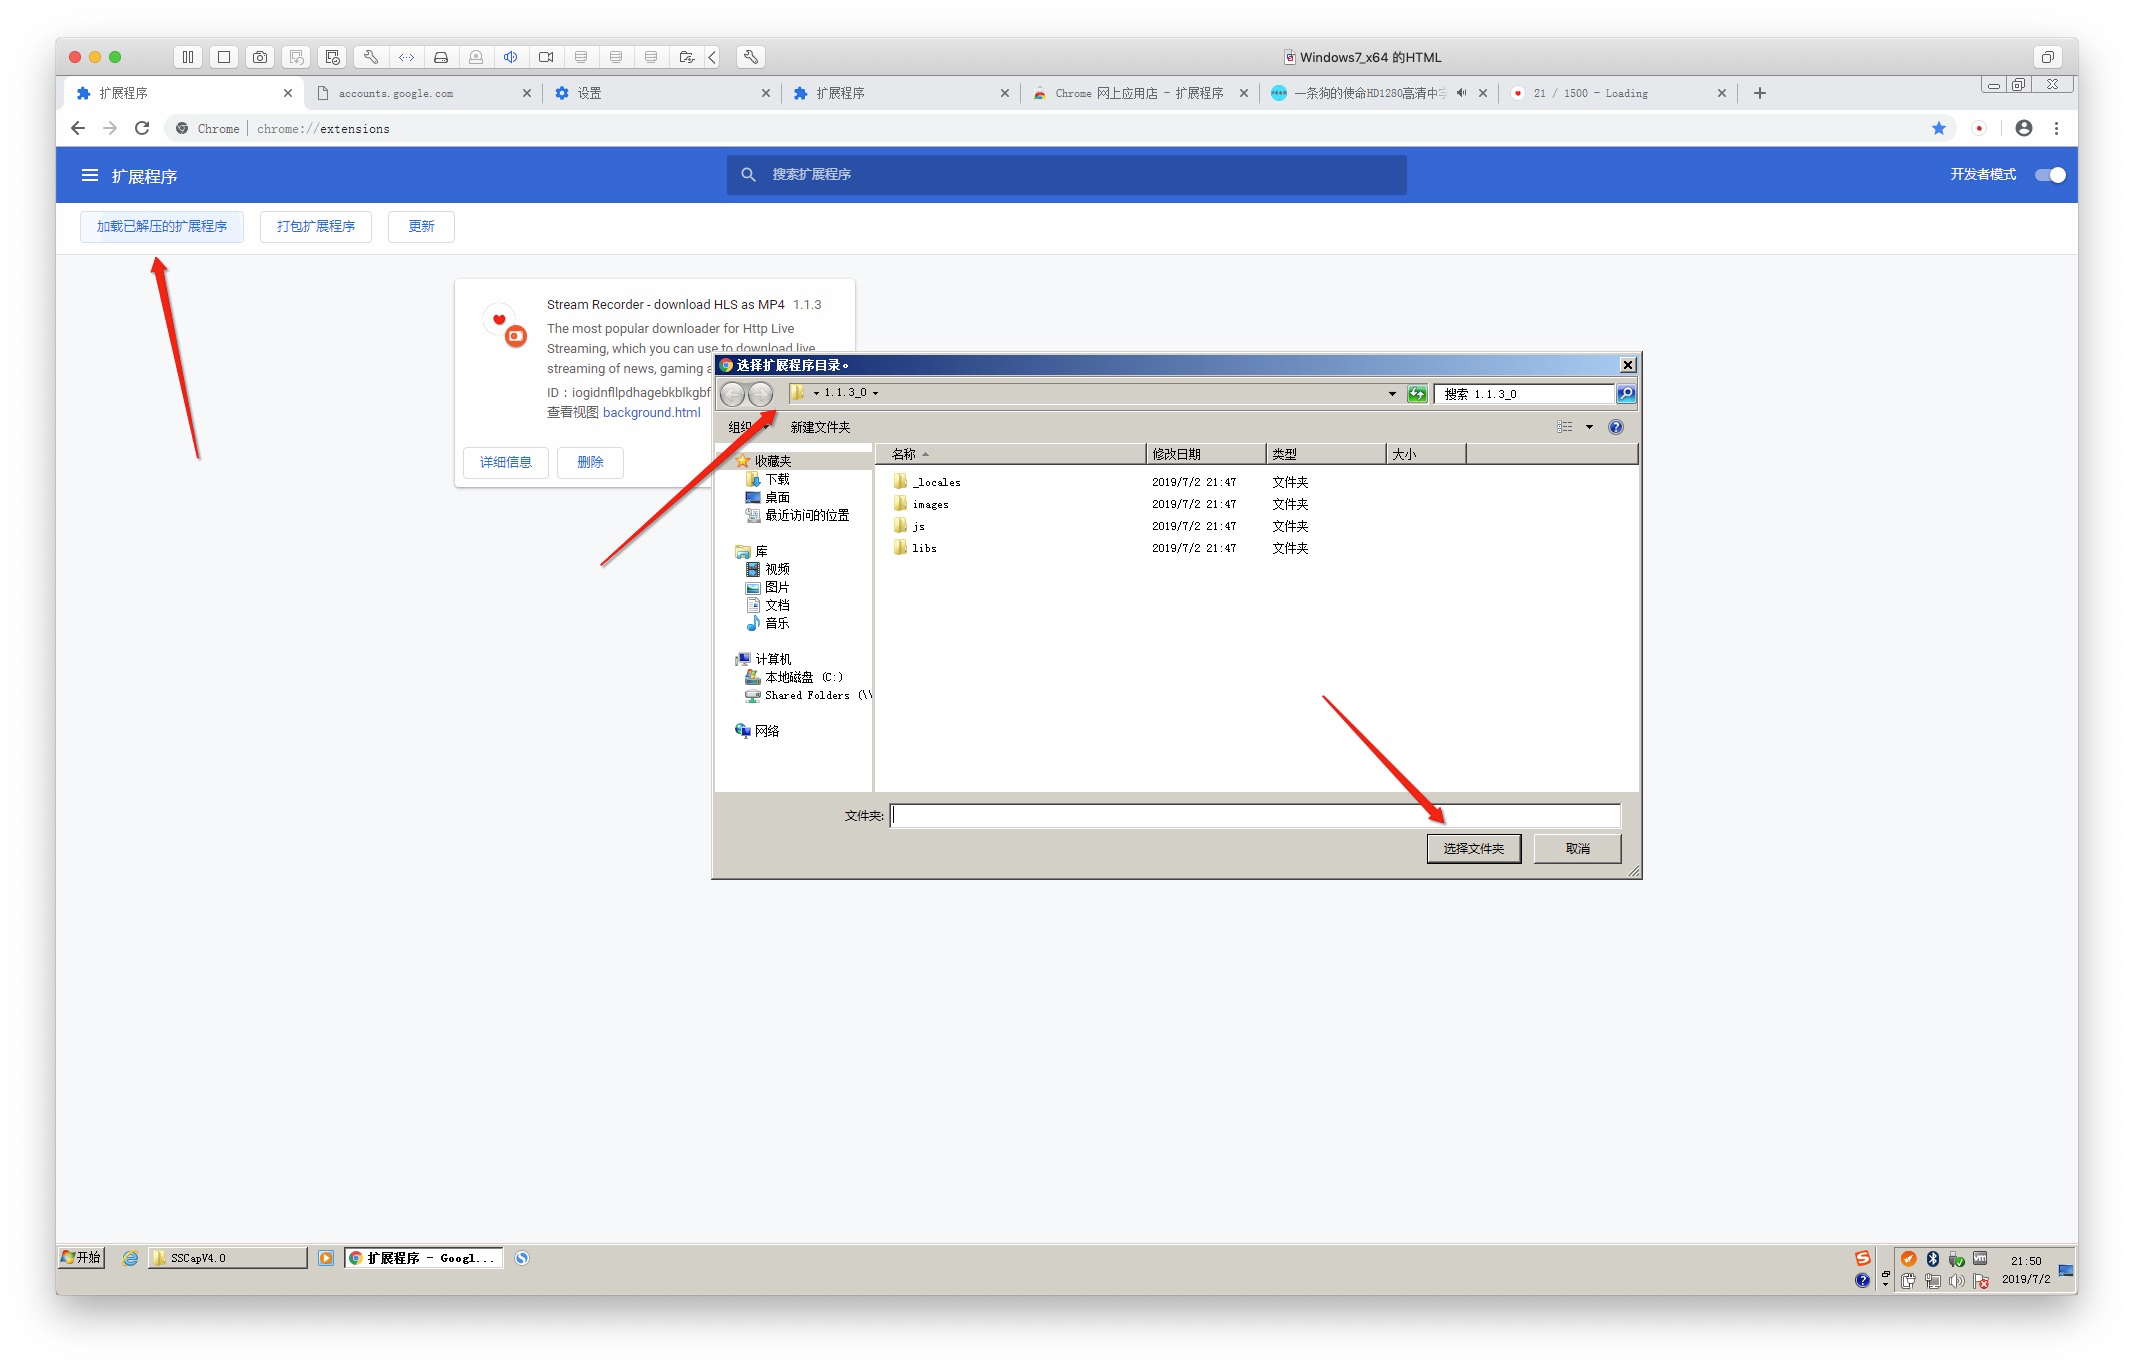Switch to the second 扩展程序 tab

[900, 93]
